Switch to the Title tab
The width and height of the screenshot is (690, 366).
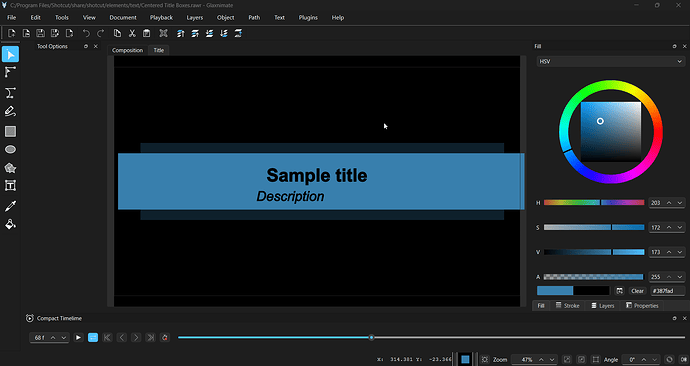[158, 50]
